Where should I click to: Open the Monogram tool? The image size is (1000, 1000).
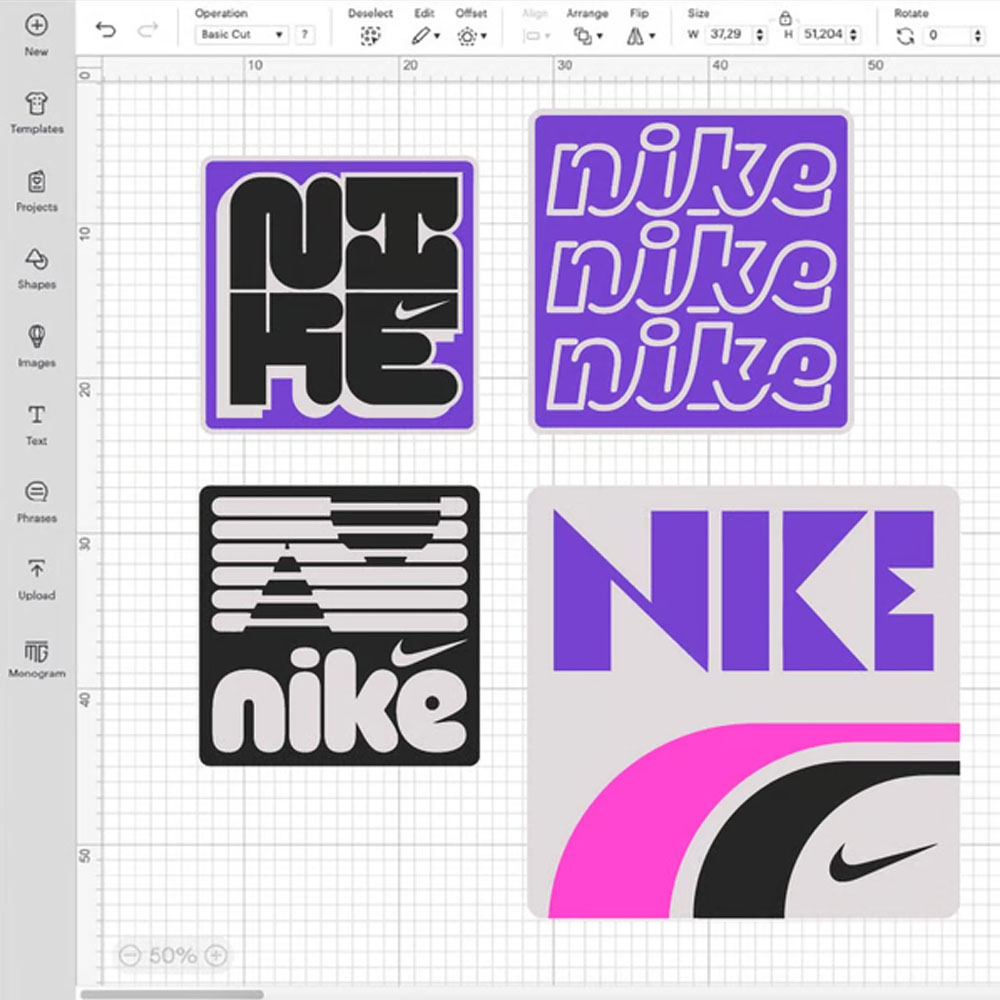(x=36, y=650)
